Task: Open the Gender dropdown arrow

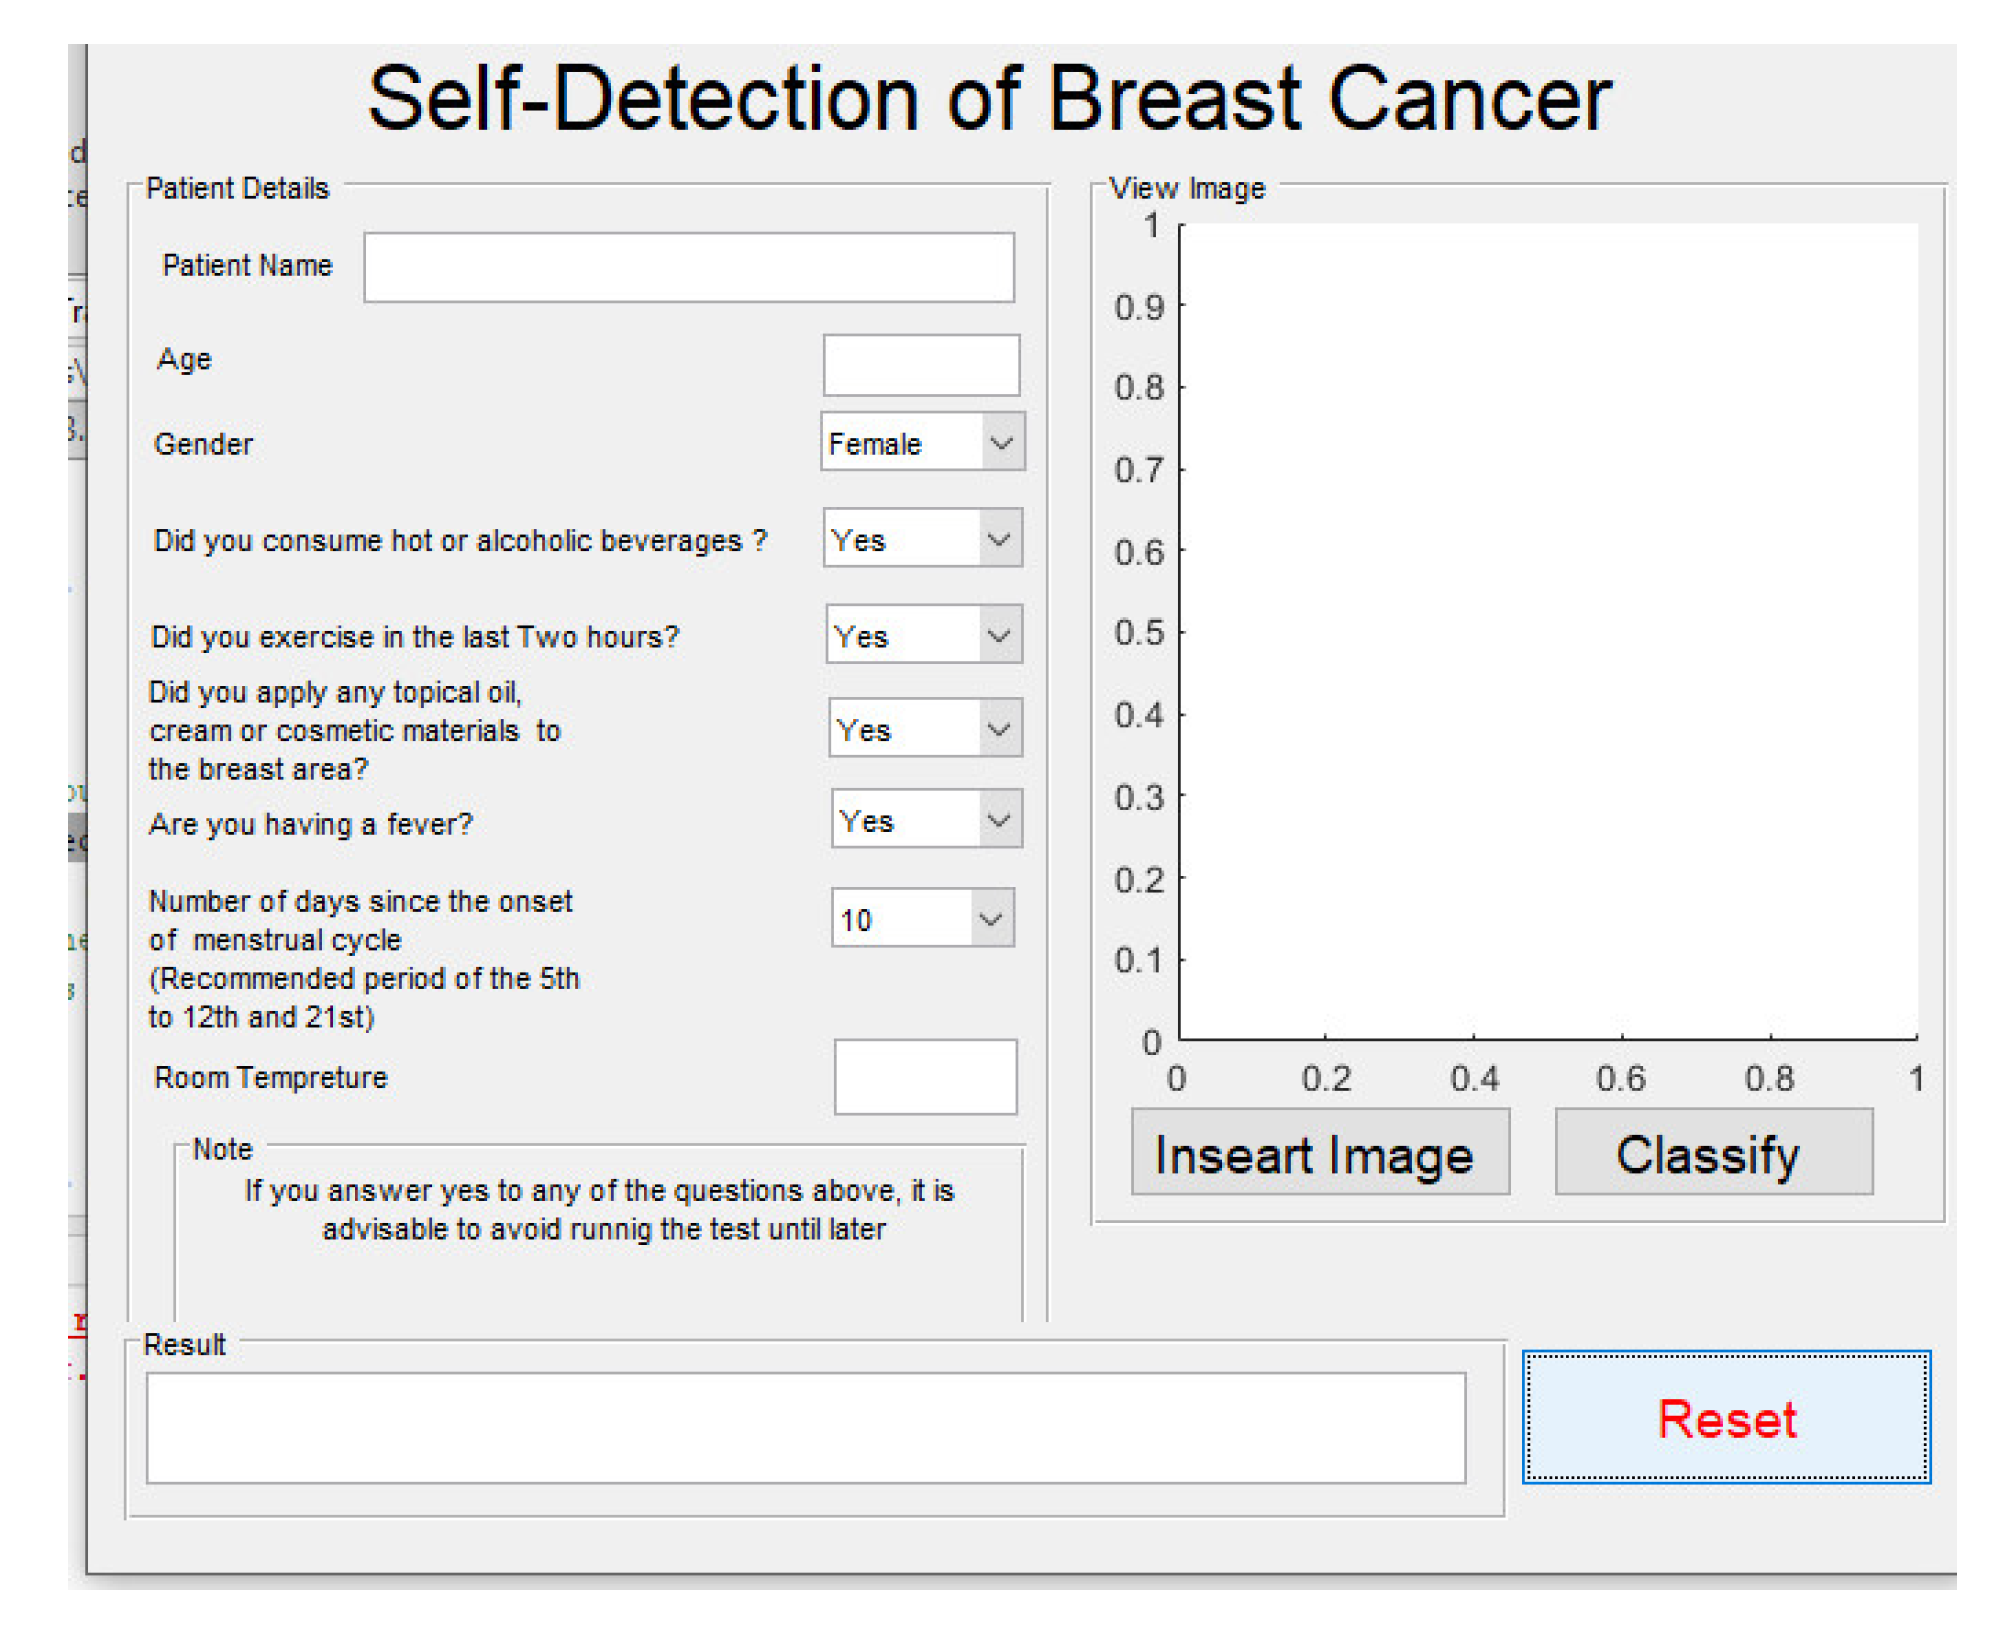Action: point(1002,442)
